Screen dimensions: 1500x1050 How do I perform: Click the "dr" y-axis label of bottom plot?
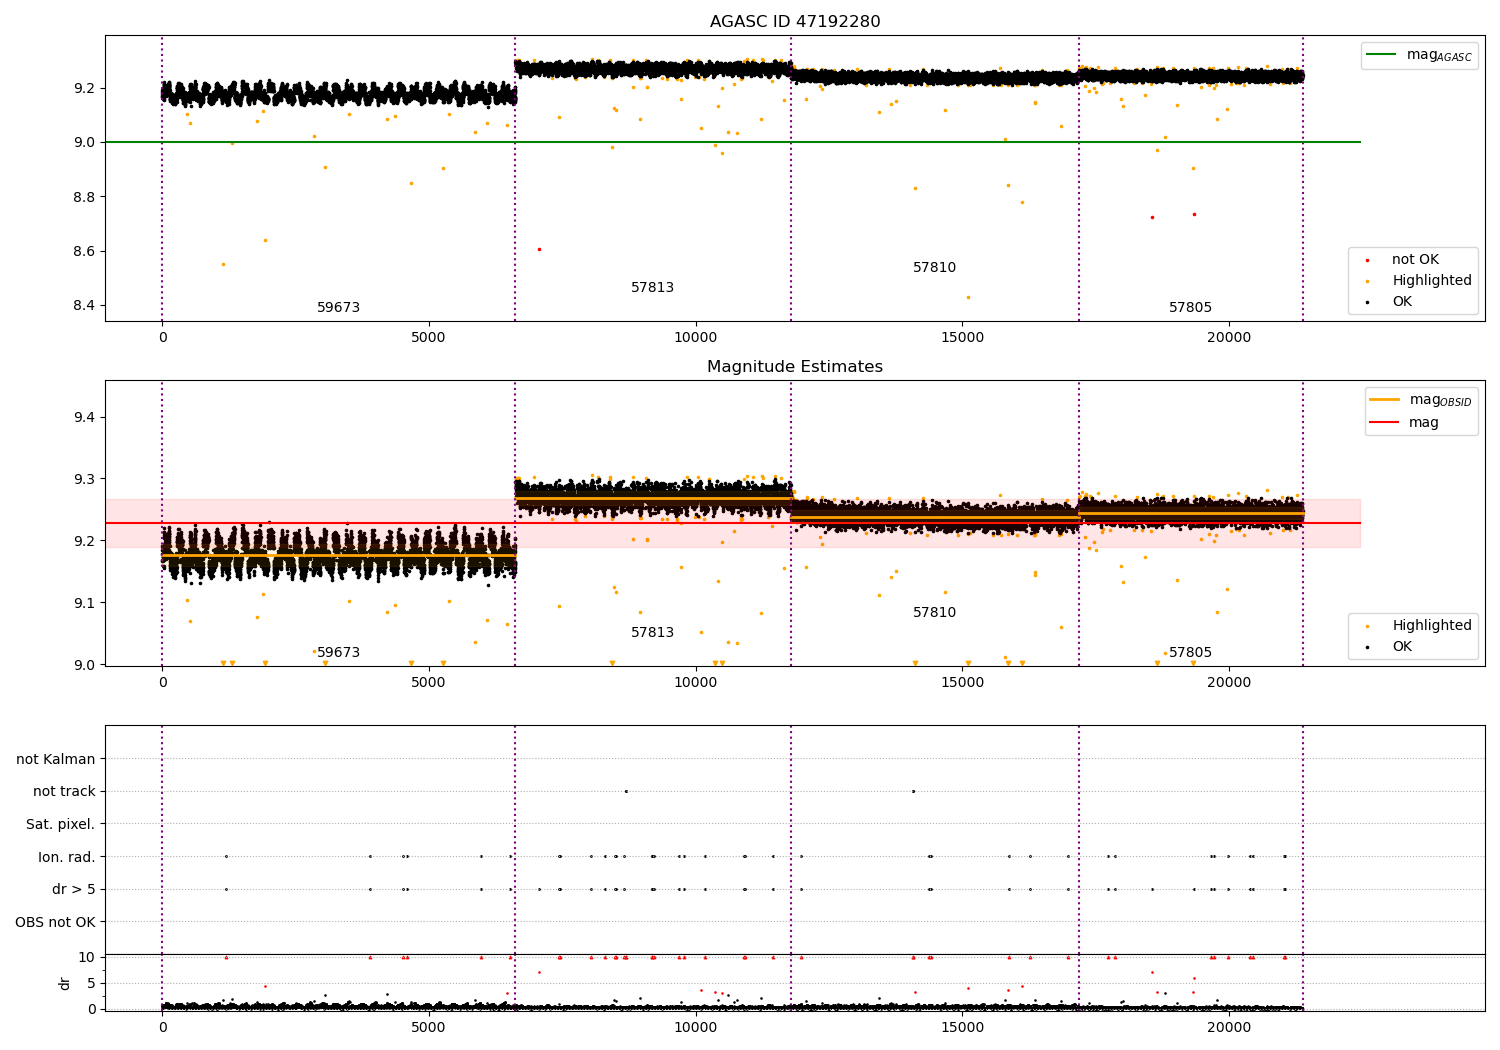65,983
